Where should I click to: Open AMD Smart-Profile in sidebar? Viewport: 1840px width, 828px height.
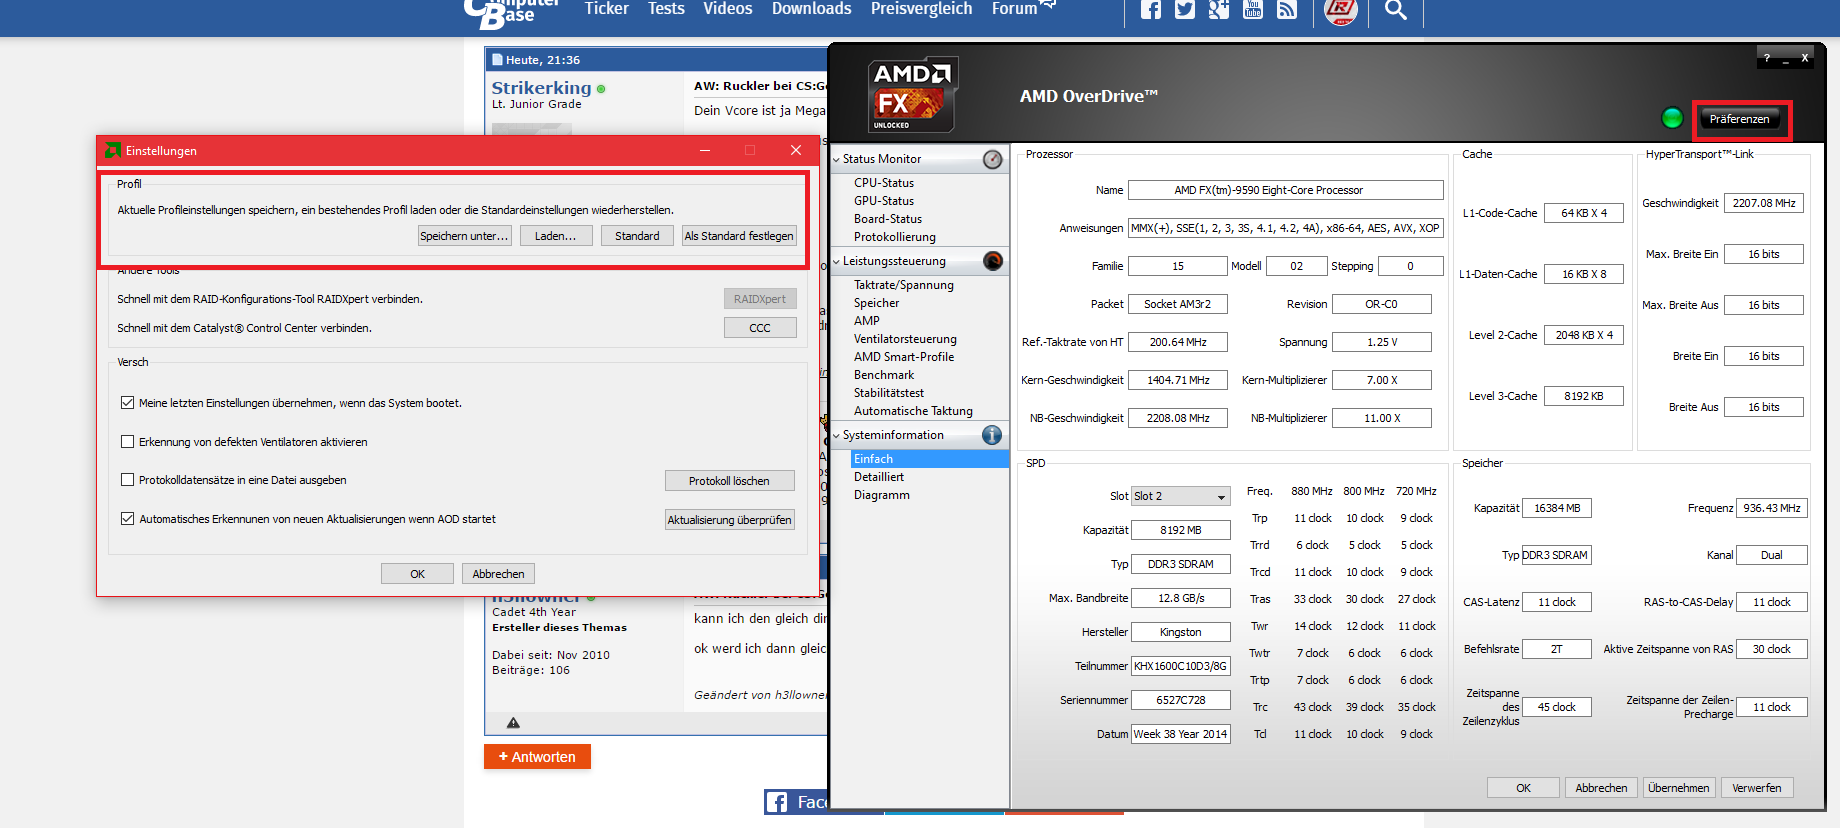pyautogui.click(x=904, y=357)
